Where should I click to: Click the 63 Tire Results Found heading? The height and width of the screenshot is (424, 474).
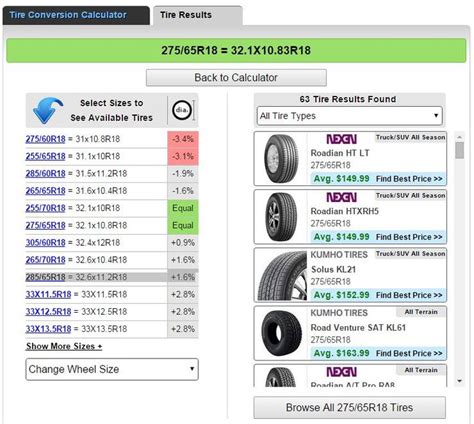[348, 99]
